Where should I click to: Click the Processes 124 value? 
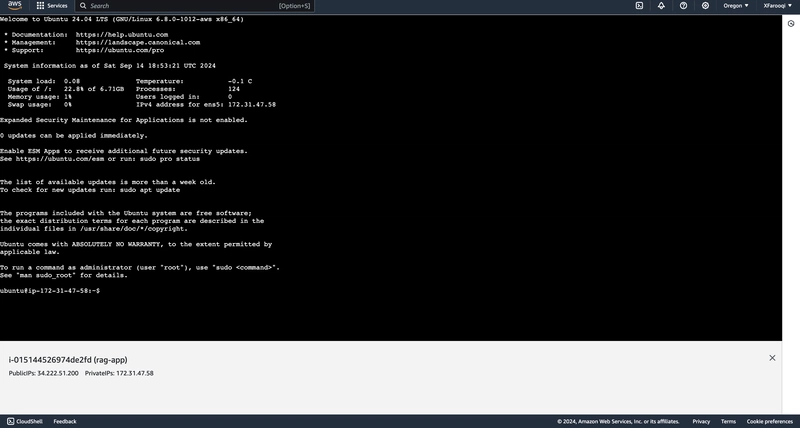pos(234,89)
